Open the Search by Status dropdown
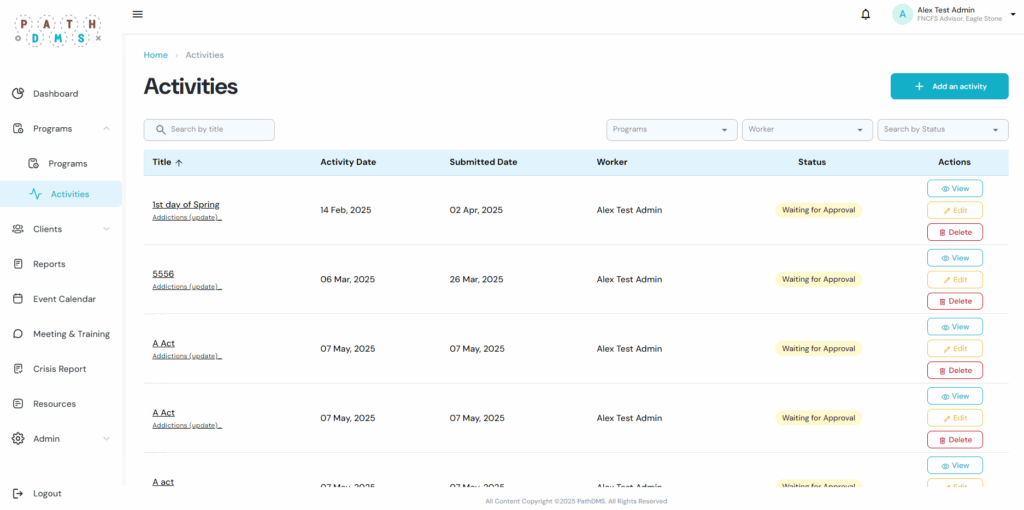Screen dimensions: 1024x510 tap(942, 129)
